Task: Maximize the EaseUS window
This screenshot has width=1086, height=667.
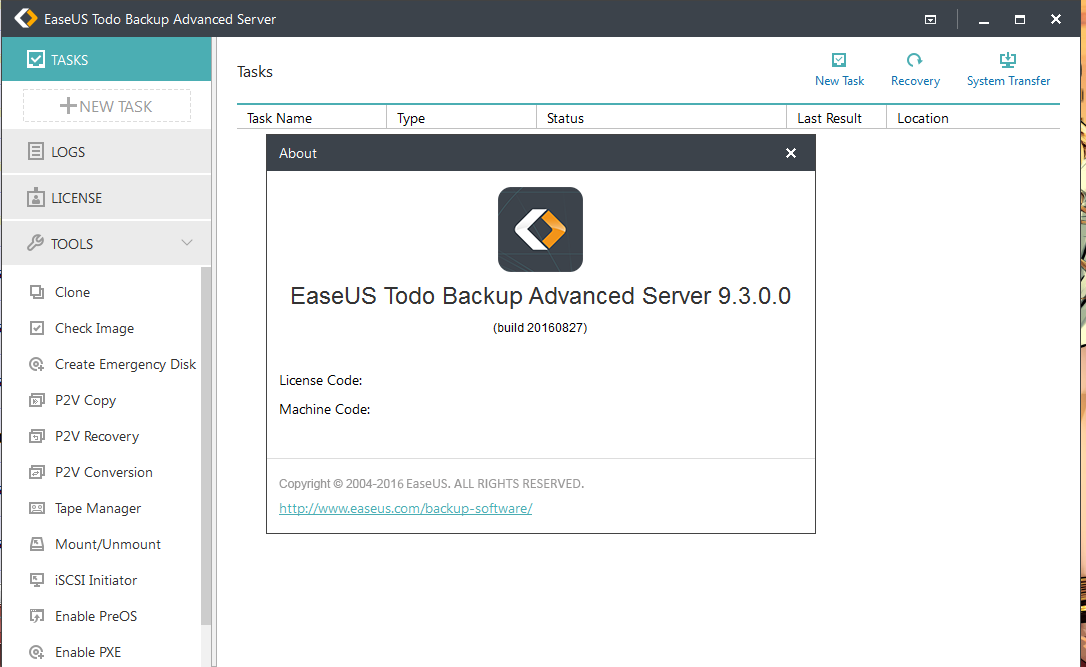Action: [1020, 19]
